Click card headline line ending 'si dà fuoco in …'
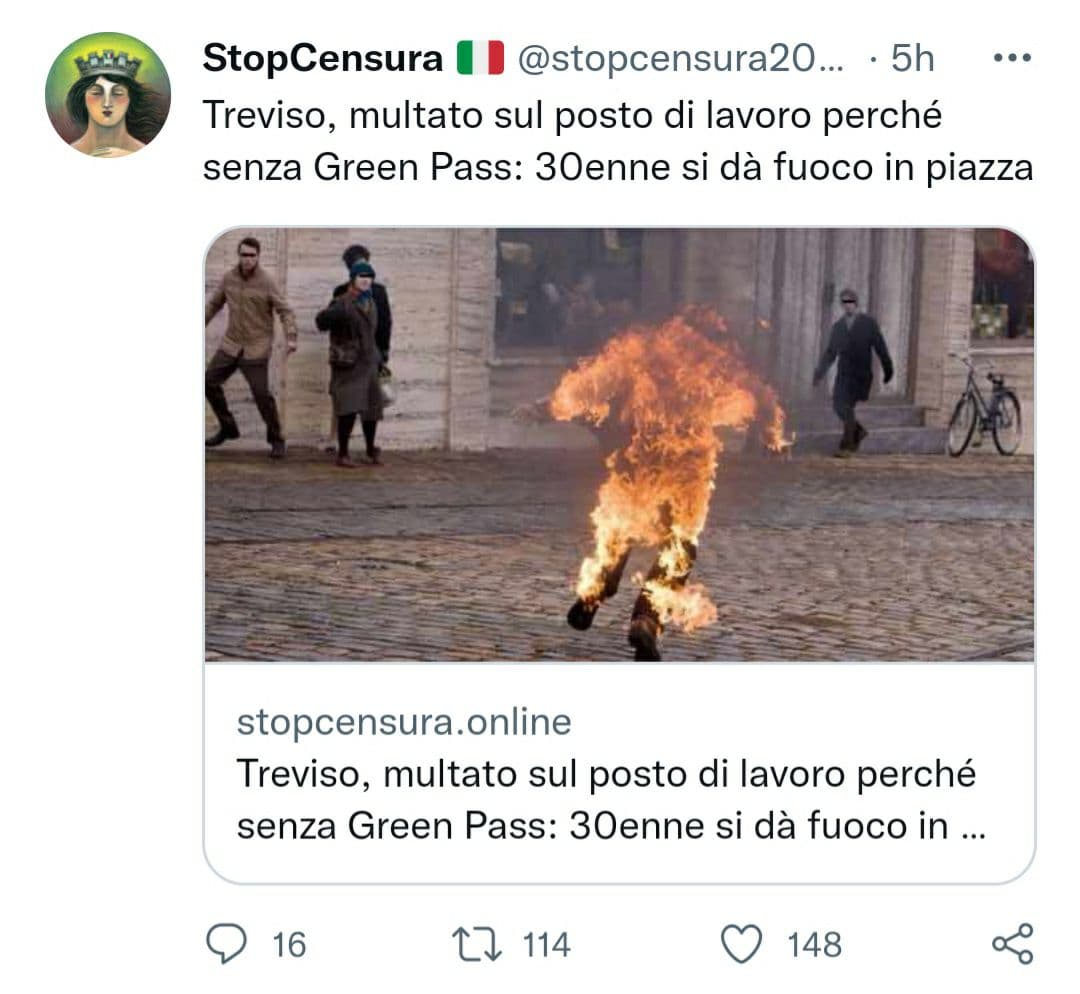This screenshot has width=1080, height=994. 611,826
